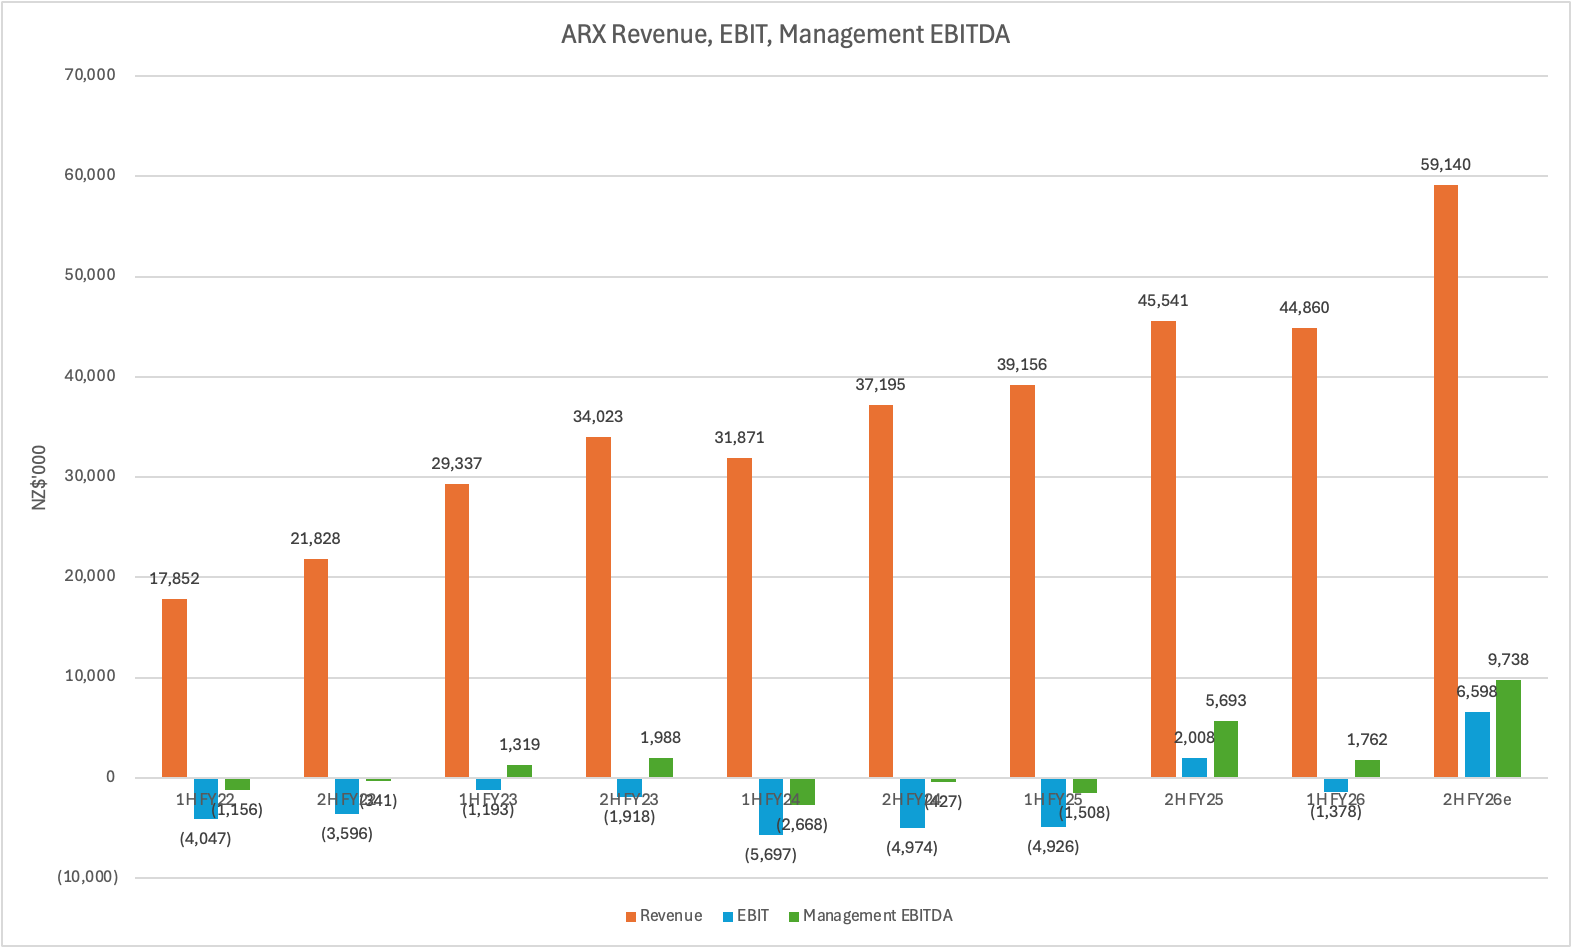Viewport: 1572px width, 948px height.
Task: Select the orange Revenue bar for 2H FY26e
Action: coord(1446,481)
